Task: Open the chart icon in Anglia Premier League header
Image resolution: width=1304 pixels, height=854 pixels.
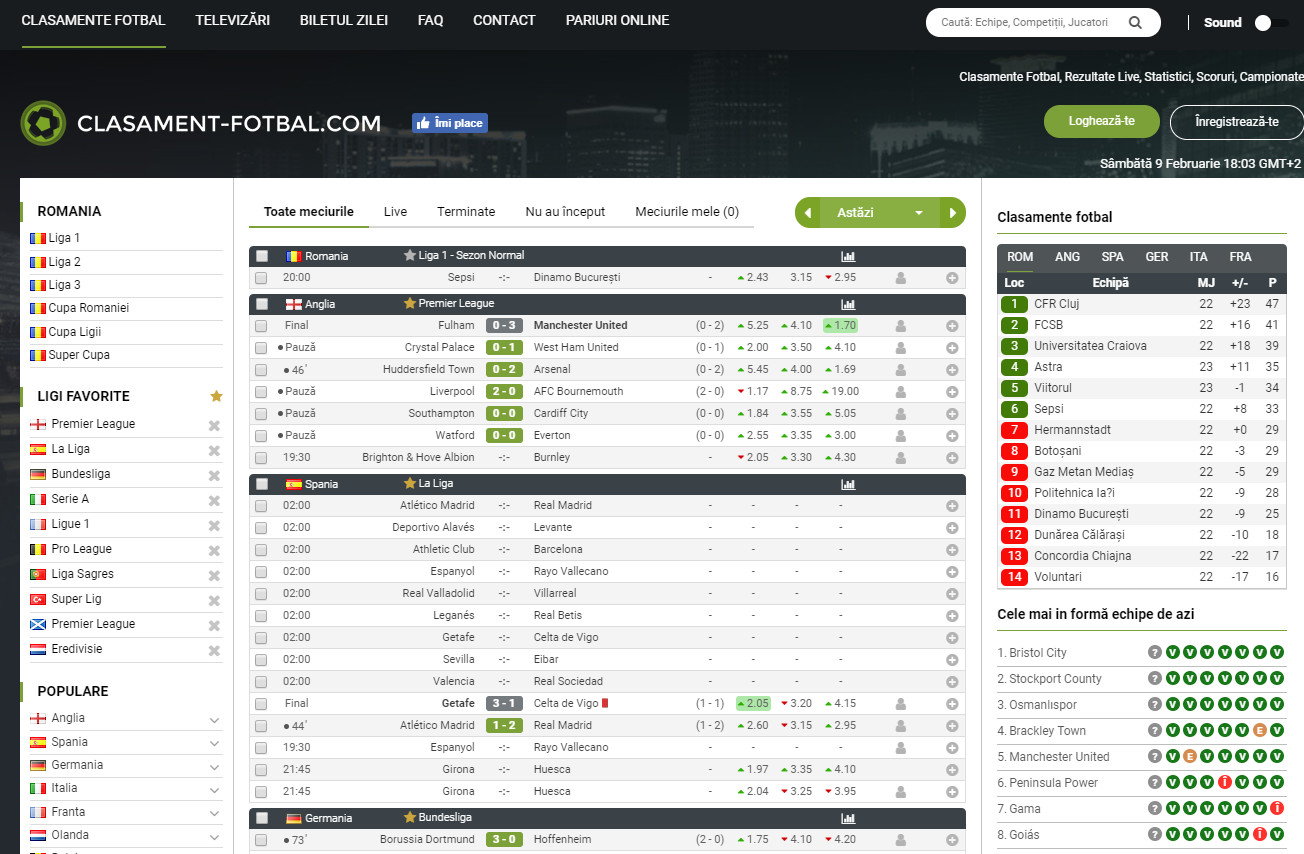Action: pyautogui.click(x=848, y=304)
